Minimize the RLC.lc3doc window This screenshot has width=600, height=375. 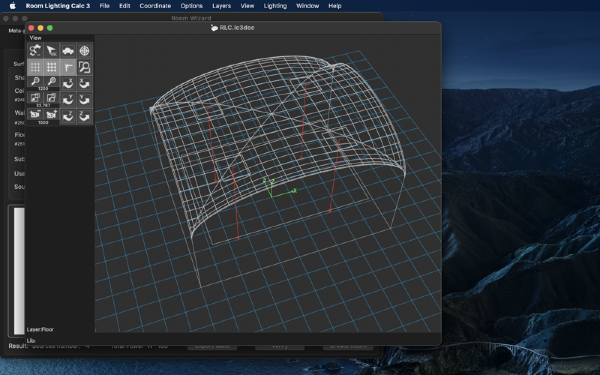(x=41, y=28)
